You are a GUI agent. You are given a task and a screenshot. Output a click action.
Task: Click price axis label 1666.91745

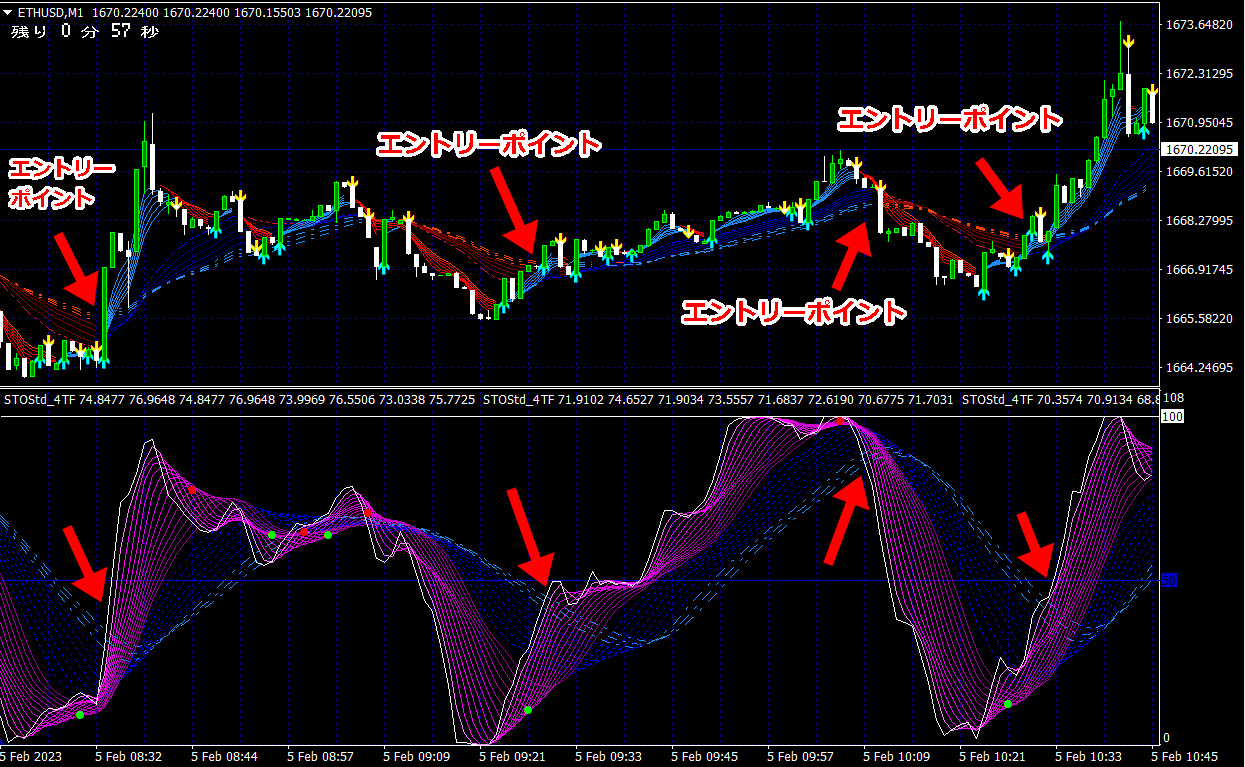coord(1199,270)
